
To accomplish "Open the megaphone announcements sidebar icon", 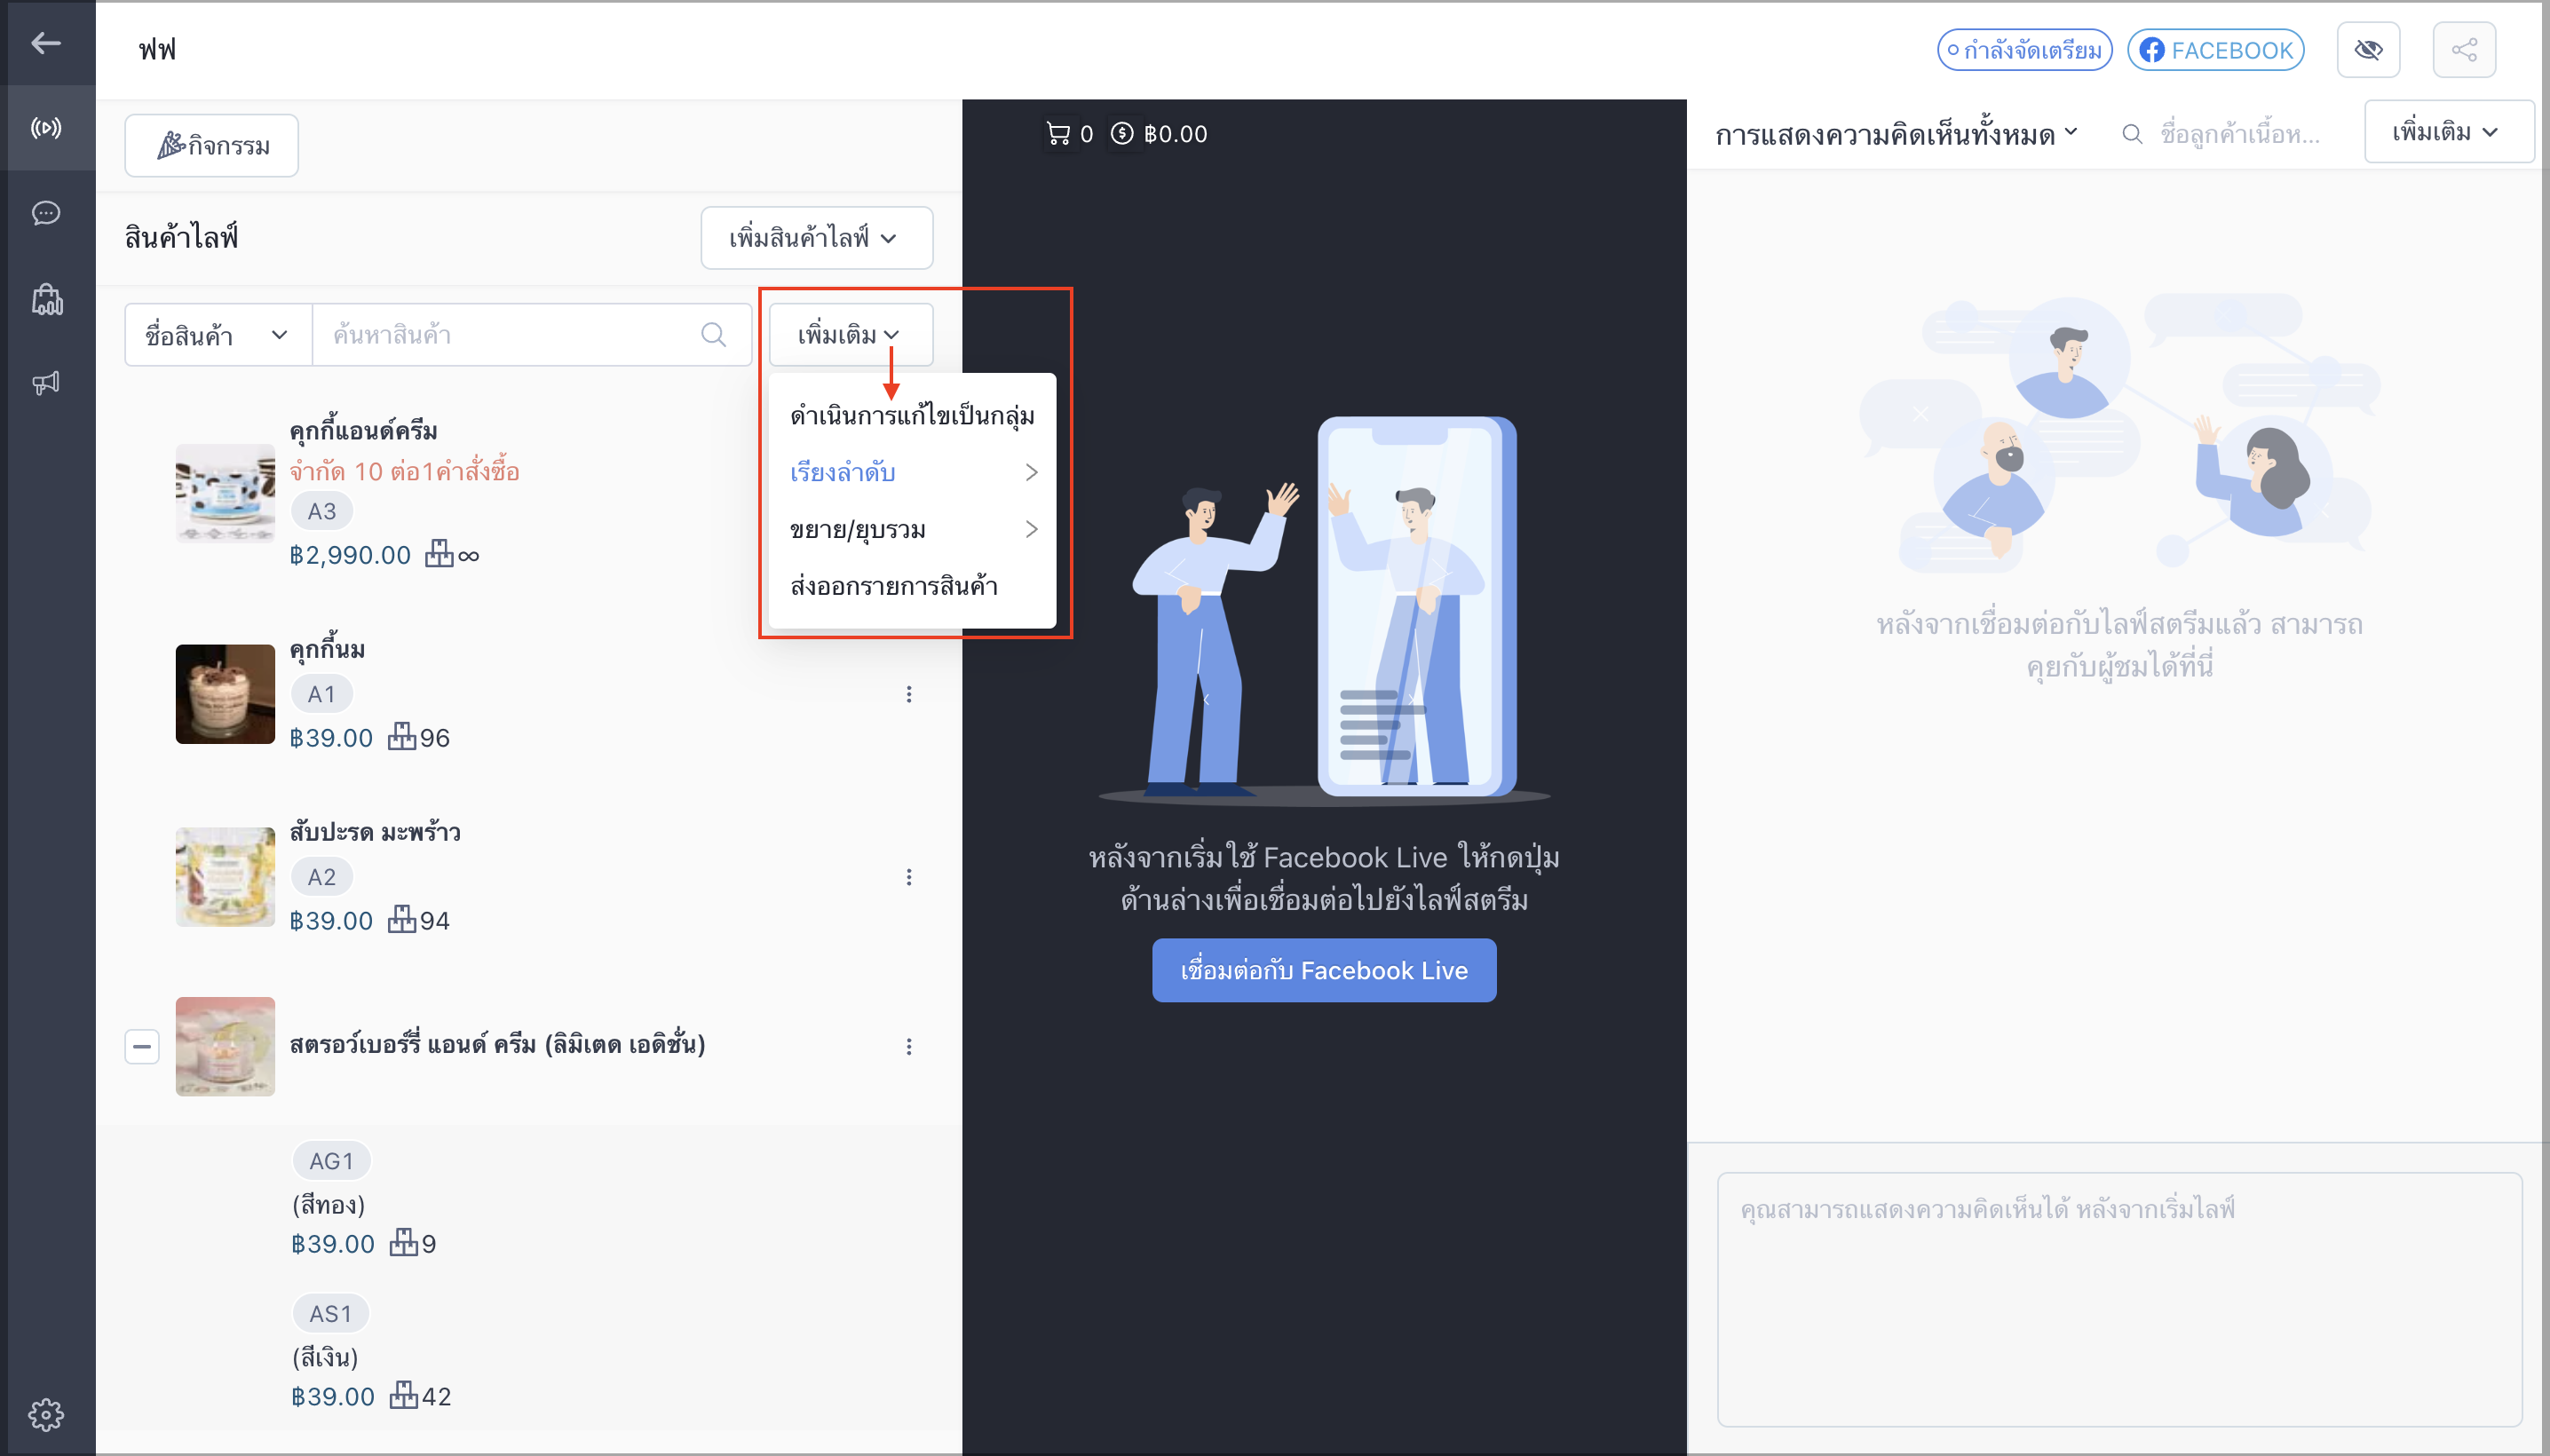I will pos(46,383).
